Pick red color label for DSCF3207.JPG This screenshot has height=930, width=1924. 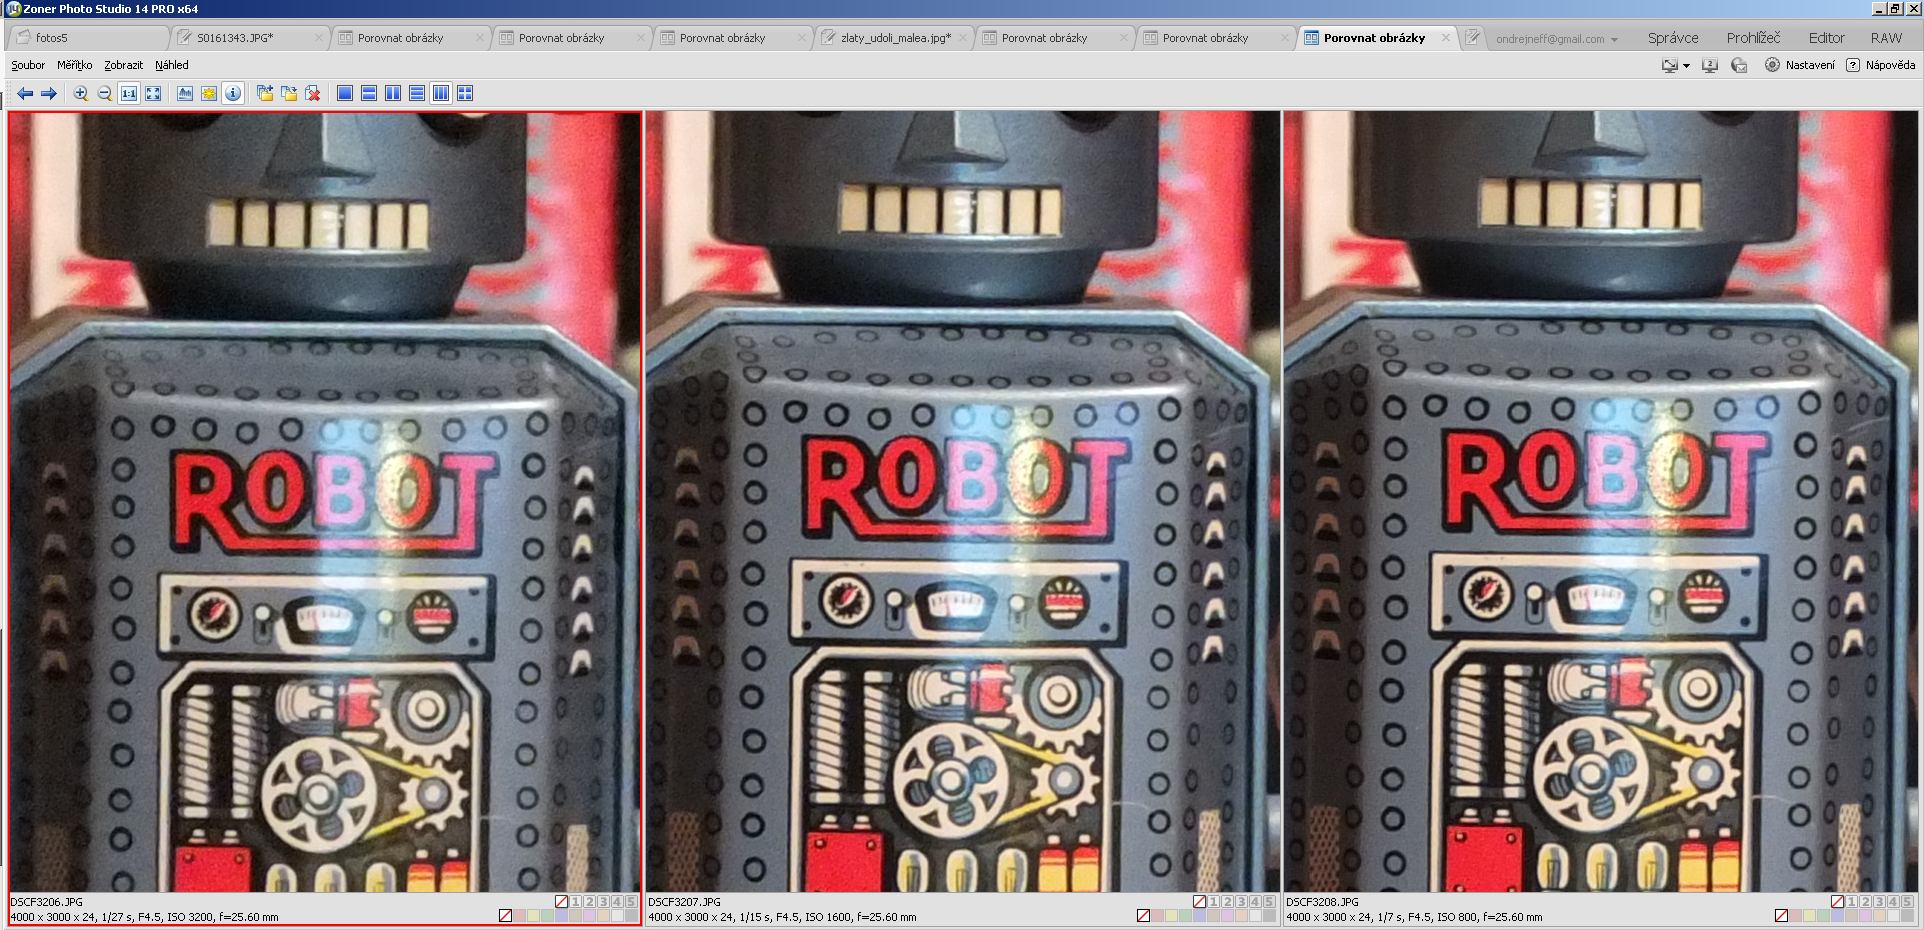[x=1158, y=916]
